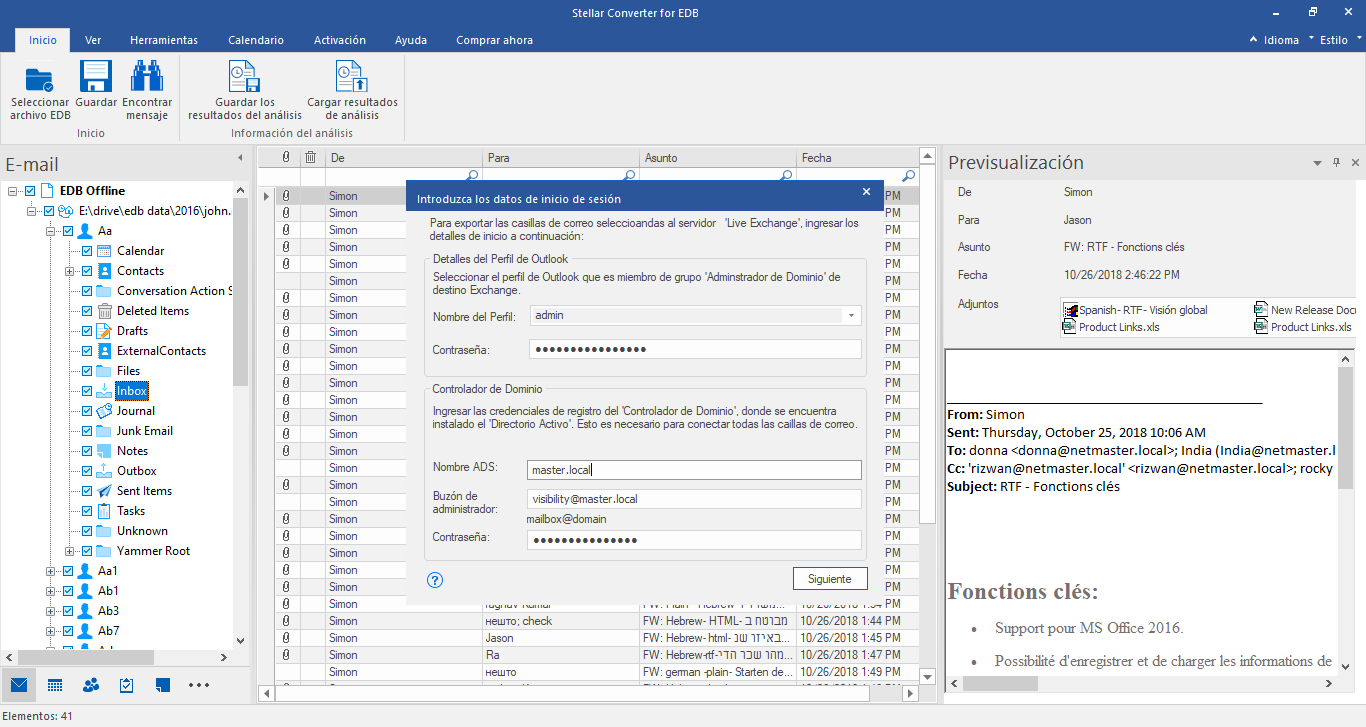Click the help question mark icon in dialog
The height and width of the screenshot is (727, 1366).
(435, 579)
